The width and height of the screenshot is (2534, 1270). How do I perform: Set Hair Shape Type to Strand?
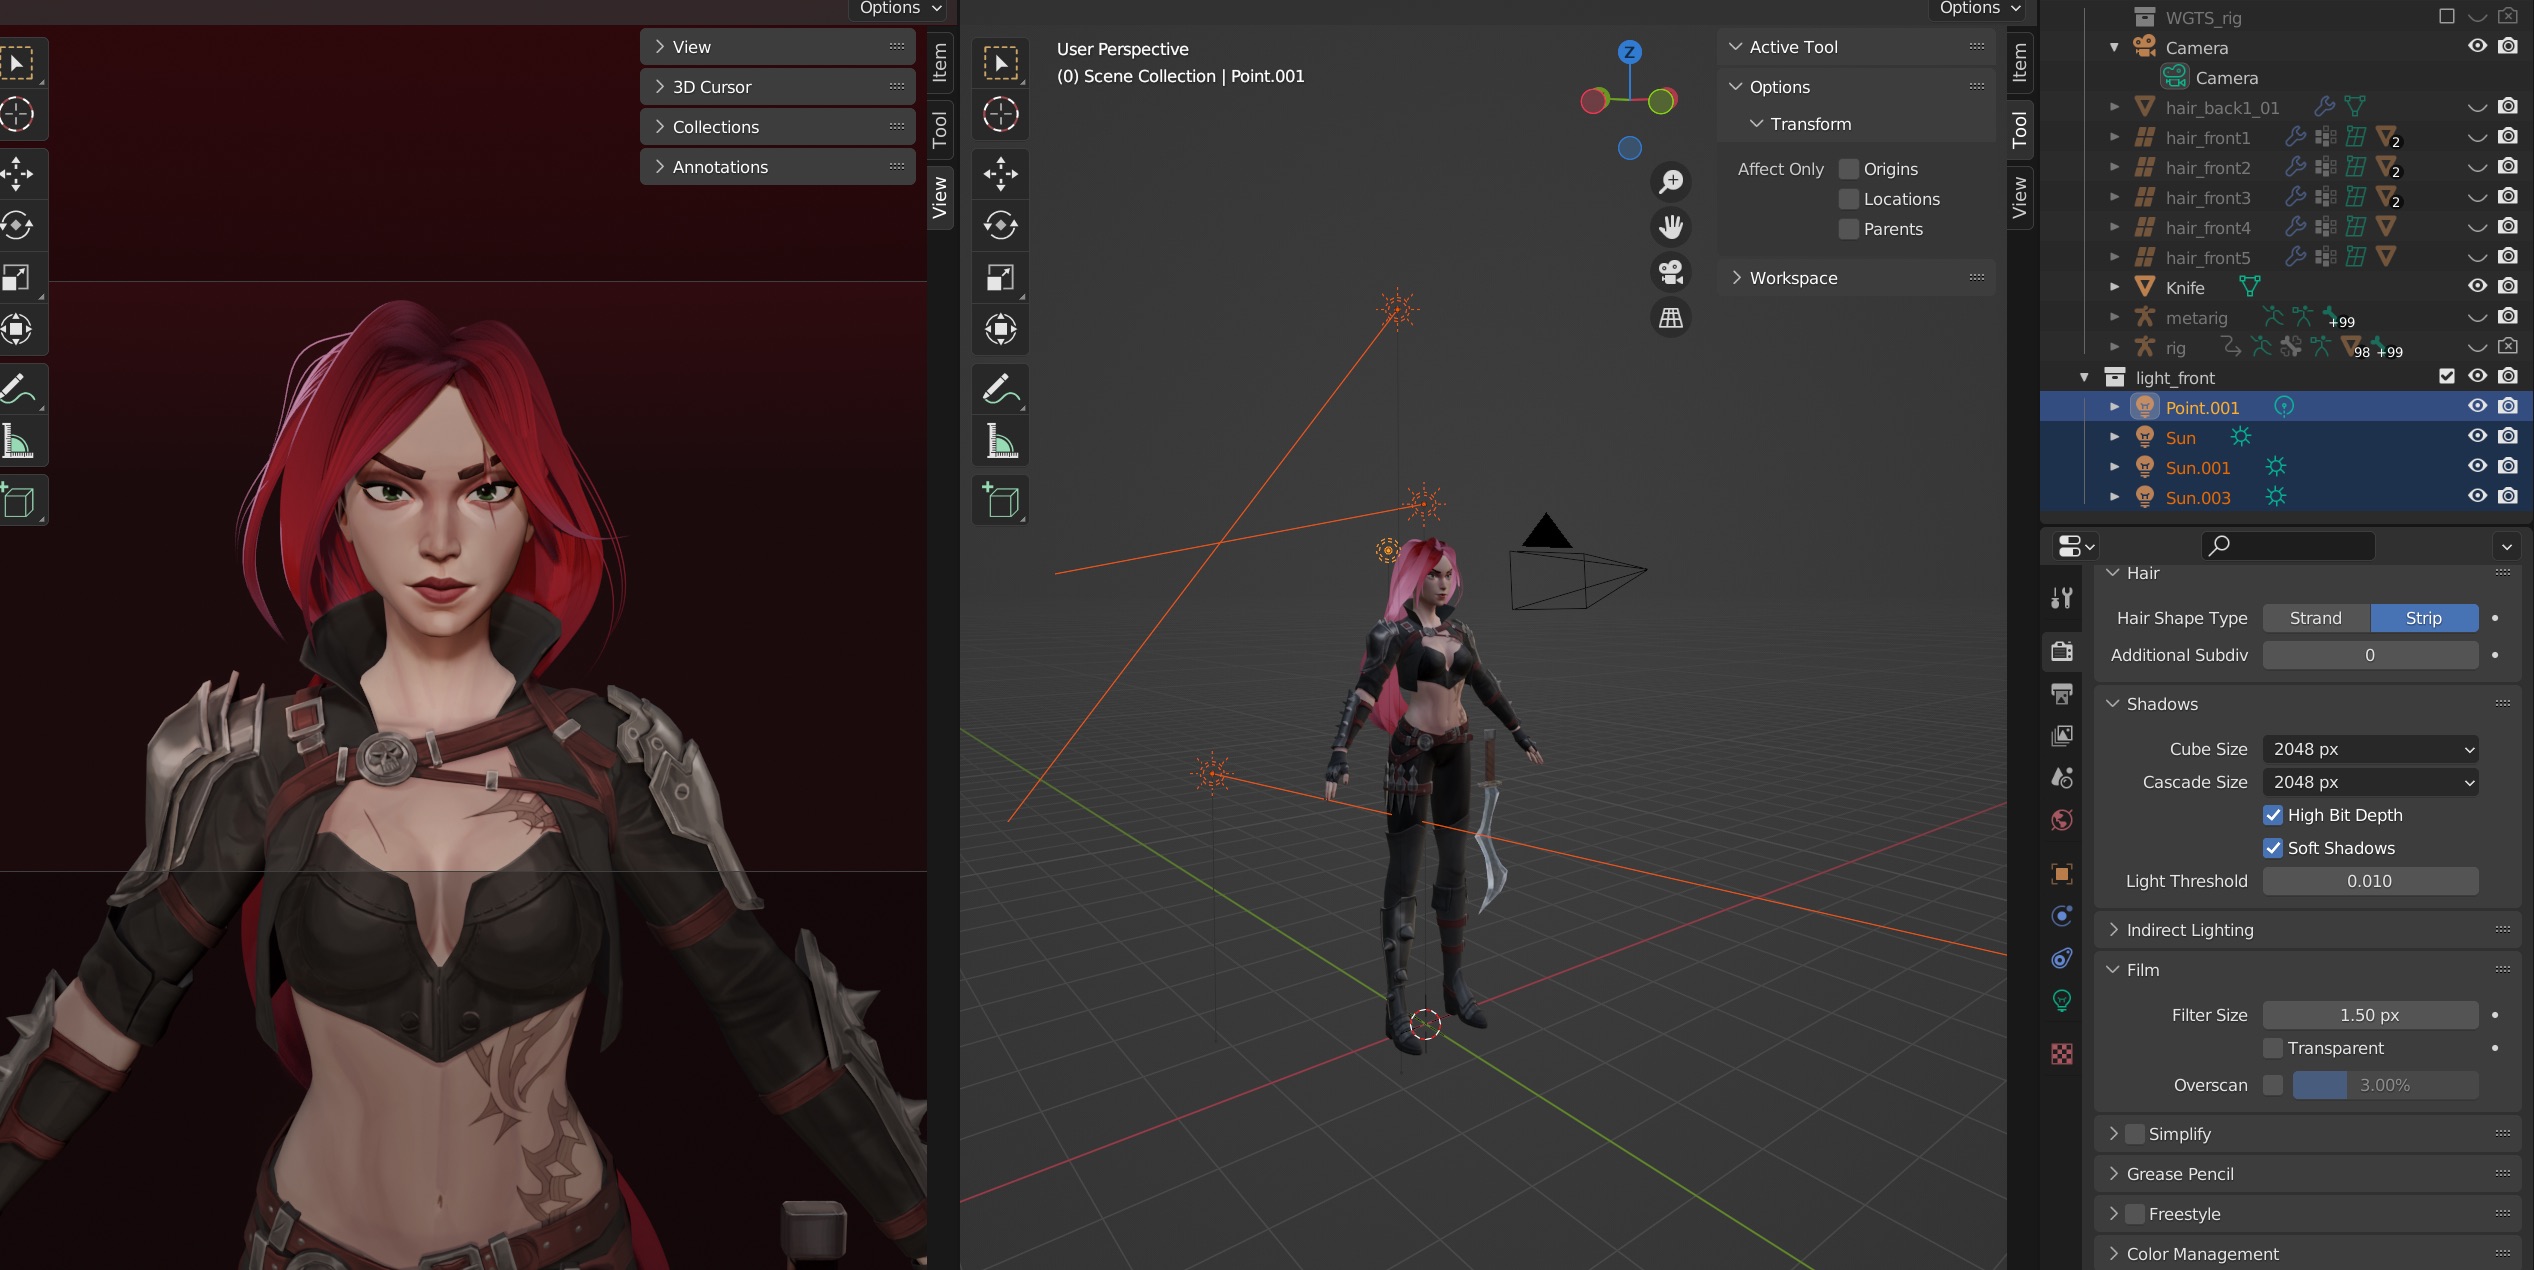coord(2315,618)
